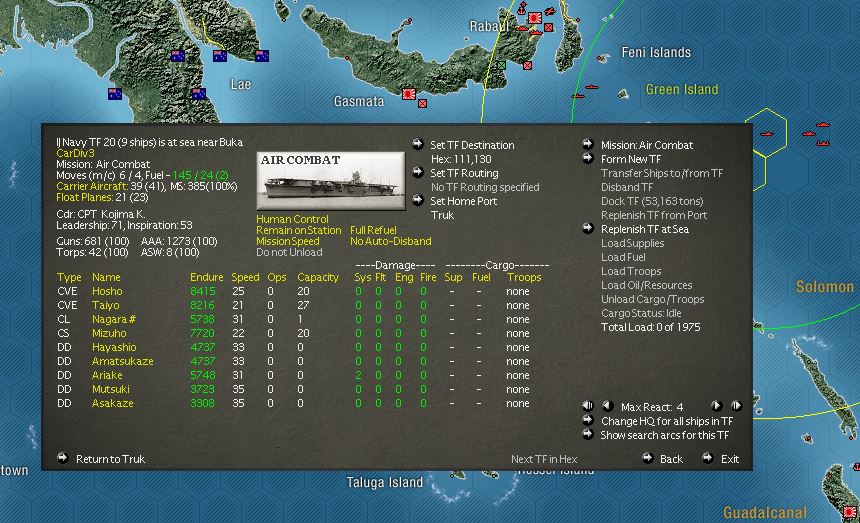Select ship Nagara # in the list
This screenshot has height=523, width=860.
coord(114,320)
